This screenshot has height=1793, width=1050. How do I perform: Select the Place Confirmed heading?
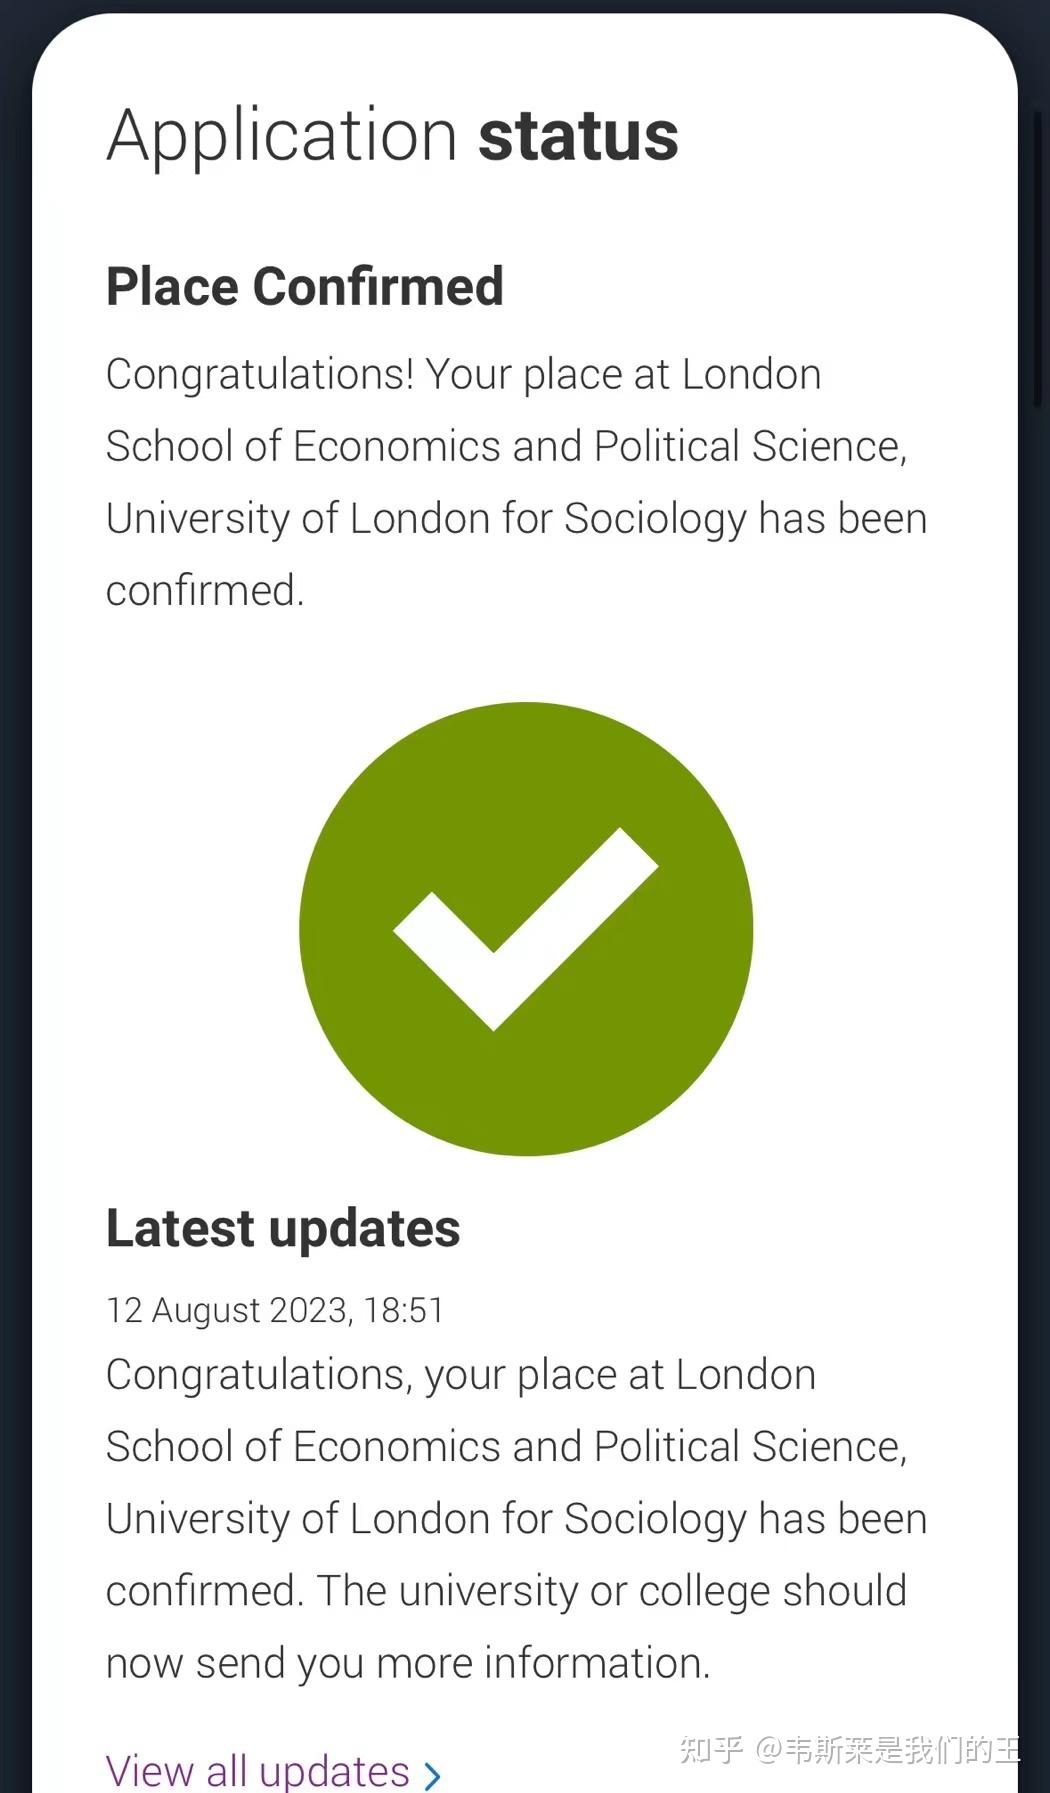pos(305,287)
